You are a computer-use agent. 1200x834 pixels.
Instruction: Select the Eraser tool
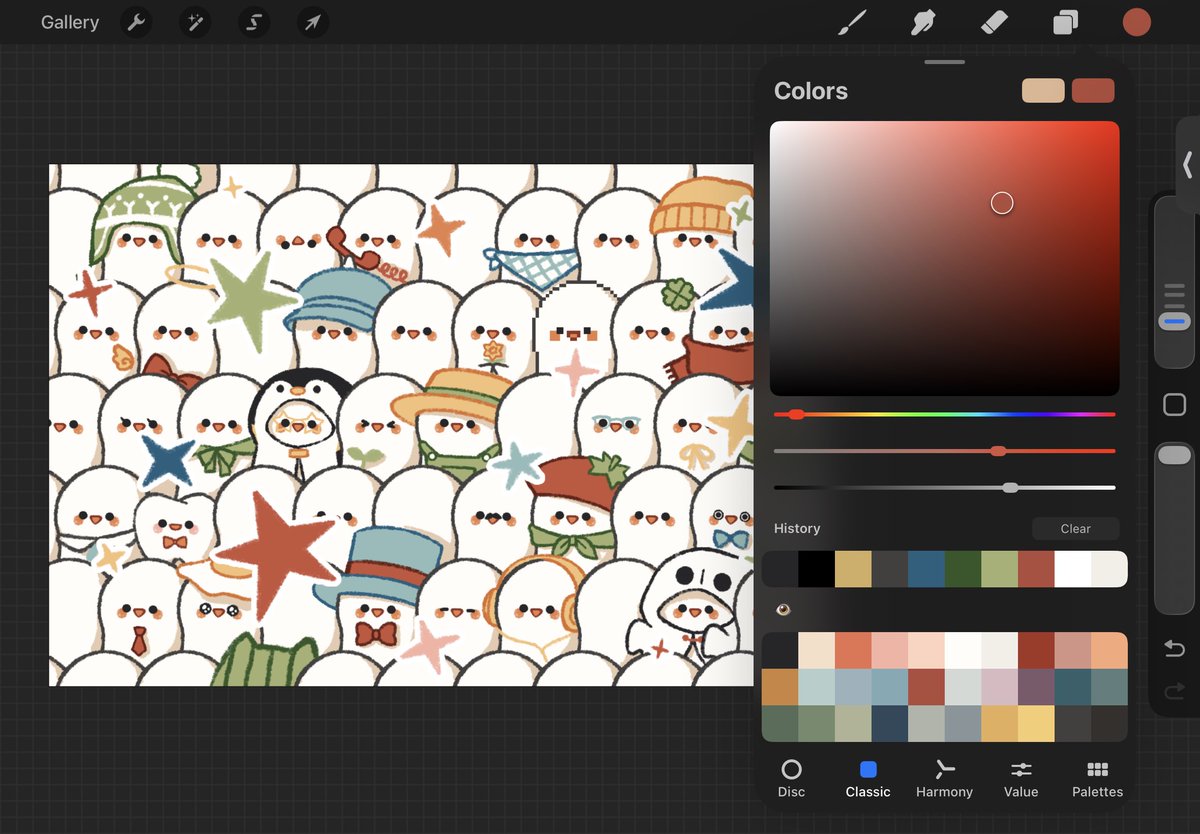[x=994, y=22]
